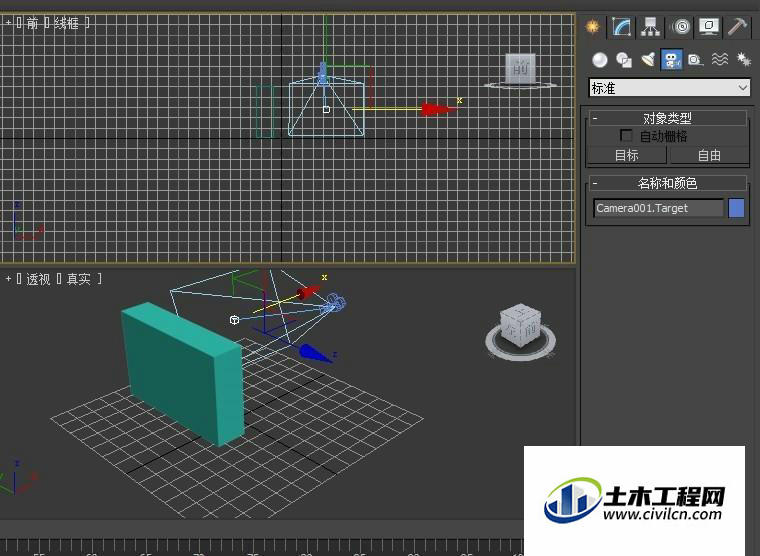Open the 线框 shading mode menu
The width and height of the screenshot is (760, 556).
pos(66,23)
